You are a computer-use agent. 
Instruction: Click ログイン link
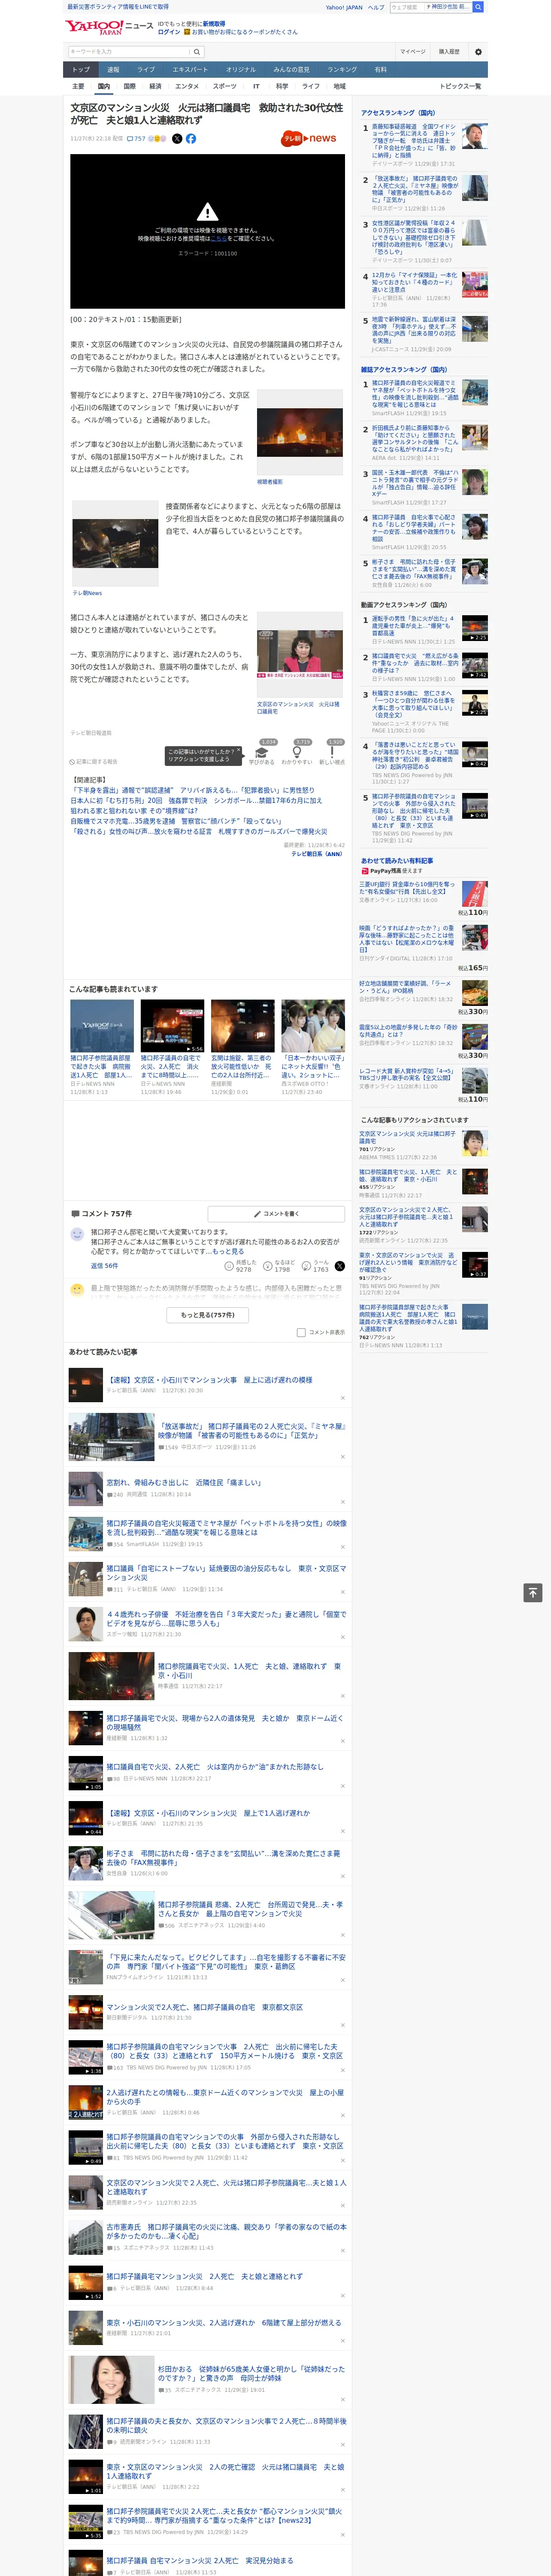pyautogui.click(x=169, y=32)
